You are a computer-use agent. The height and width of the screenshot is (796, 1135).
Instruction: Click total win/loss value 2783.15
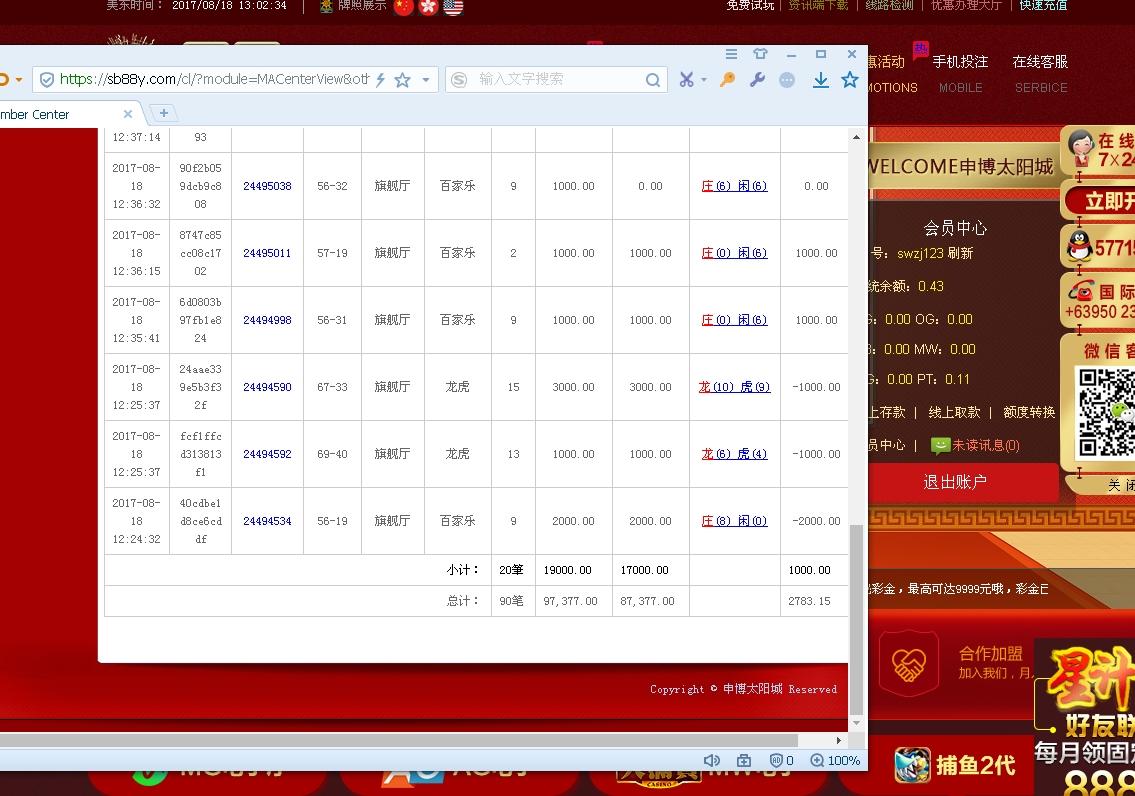coord(809,601)
